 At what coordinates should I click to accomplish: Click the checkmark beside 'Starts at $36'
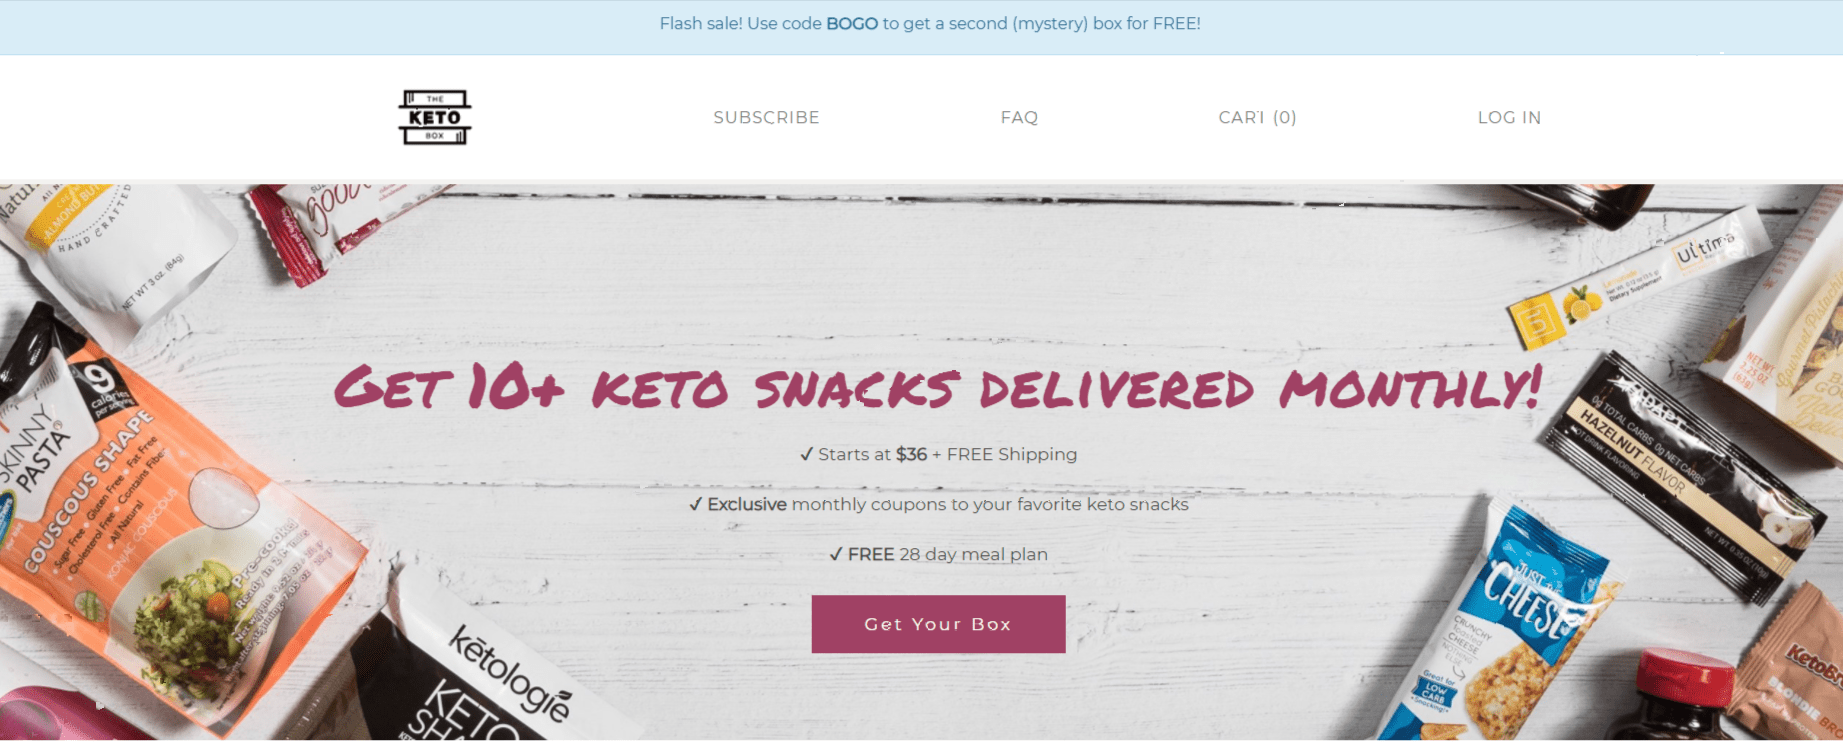tap(806, 455)
